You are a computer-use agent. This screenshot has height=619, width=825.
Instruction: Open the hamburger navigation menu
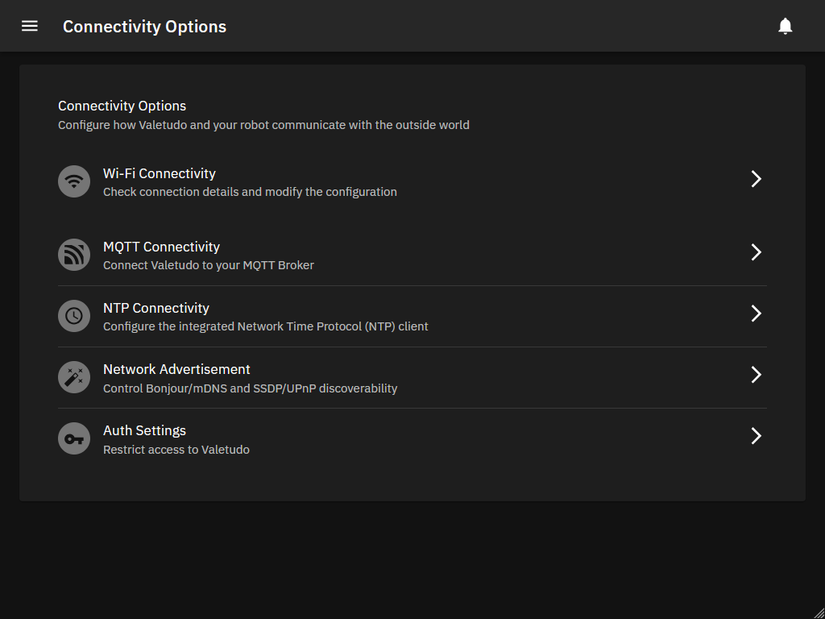coord(29,26)
